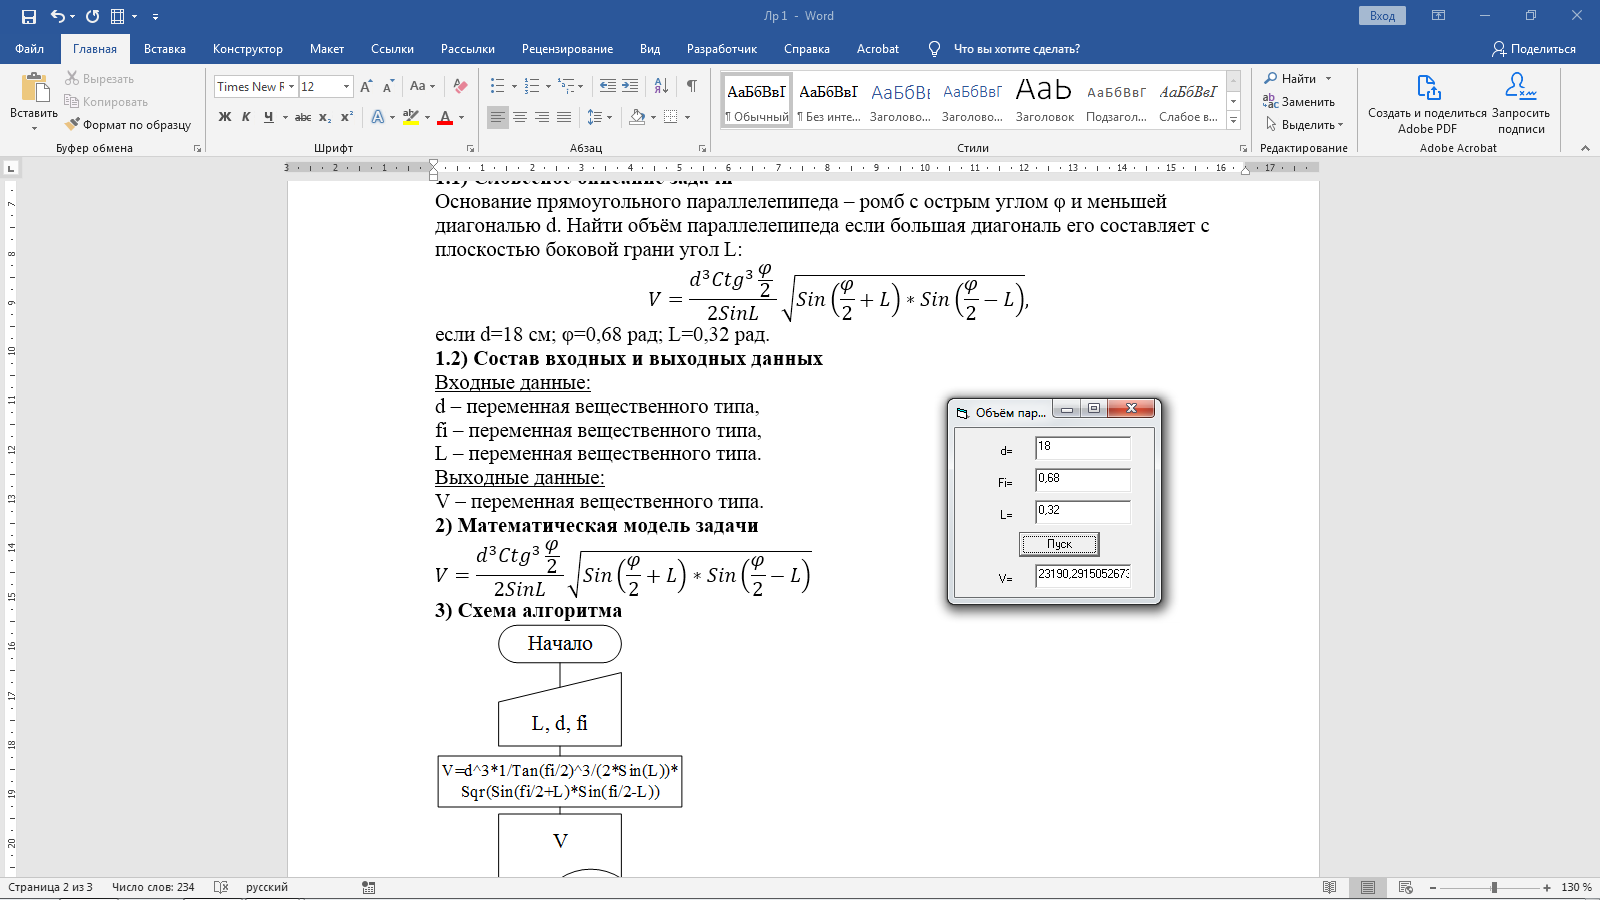The image size is (1600, 900).
Task: Toggle superscript formatting
Action: tap(347, 117)
